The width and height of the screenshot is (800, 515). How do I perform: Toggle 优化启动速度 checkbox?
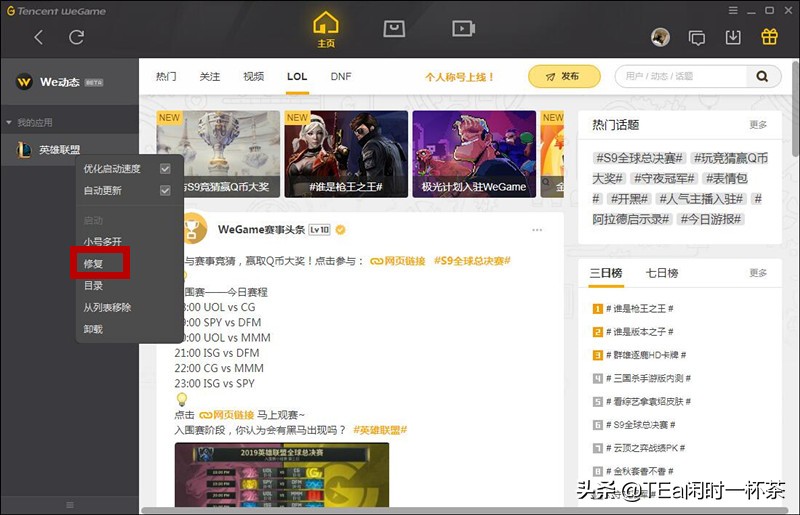(x=165, y=168)
